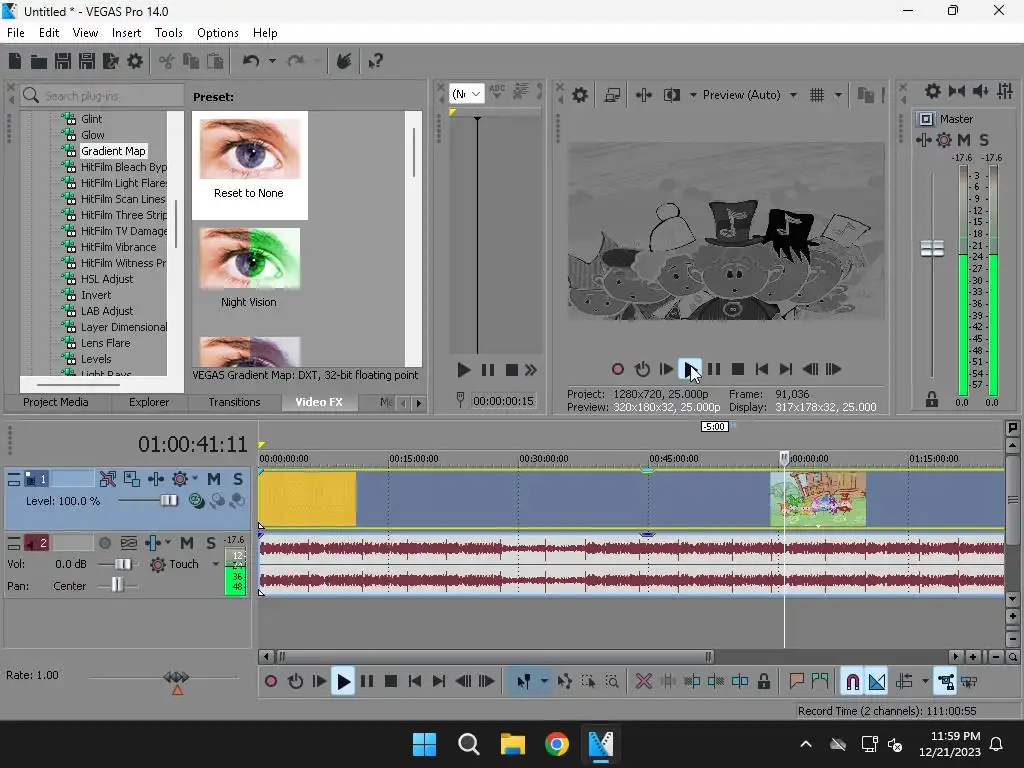Click the zoom edit tool magnifier icon

tap(612, 682)
